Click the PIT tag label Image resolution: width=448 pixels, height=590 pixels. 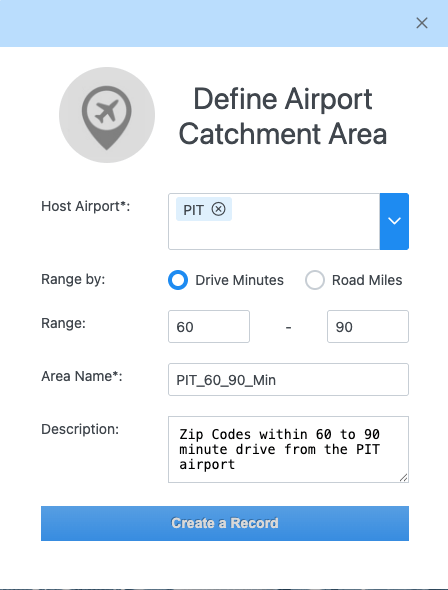(x=194, y=210)
